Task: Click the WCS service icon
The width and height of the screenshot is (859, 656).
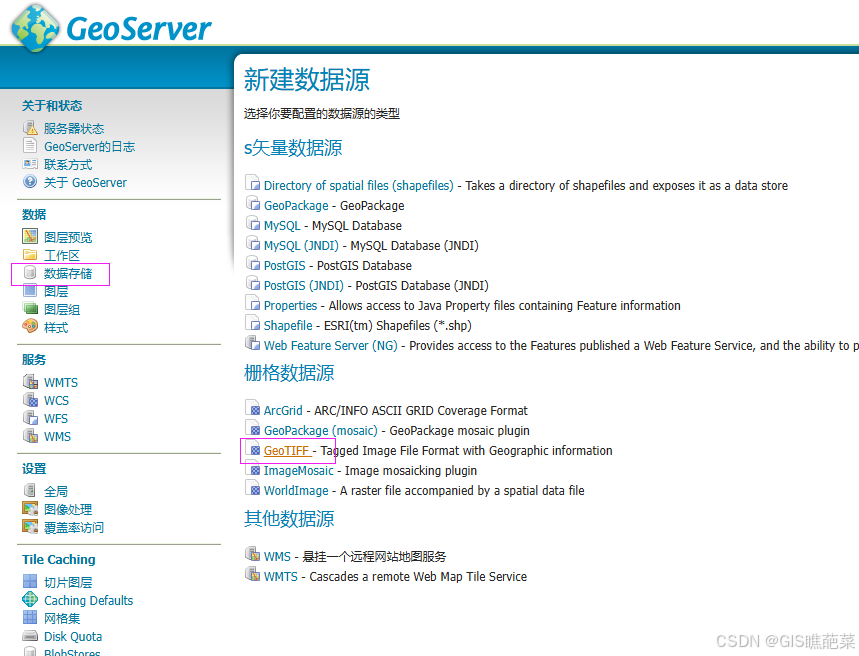Action: (30, 400)
